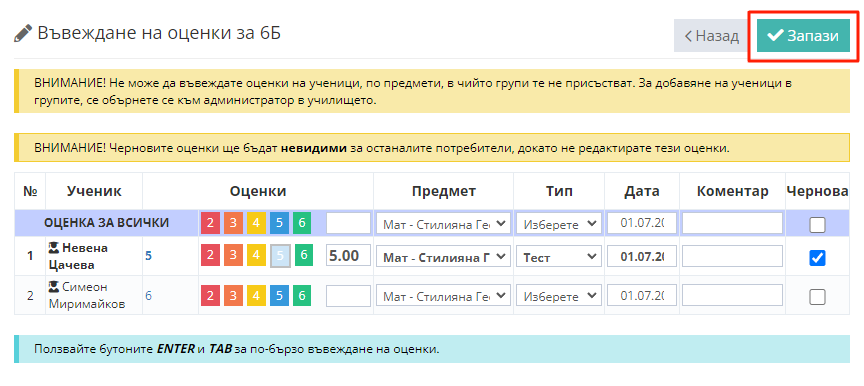Click the Дата column header
The image size is (864, 386).
[x=642, y=192]
